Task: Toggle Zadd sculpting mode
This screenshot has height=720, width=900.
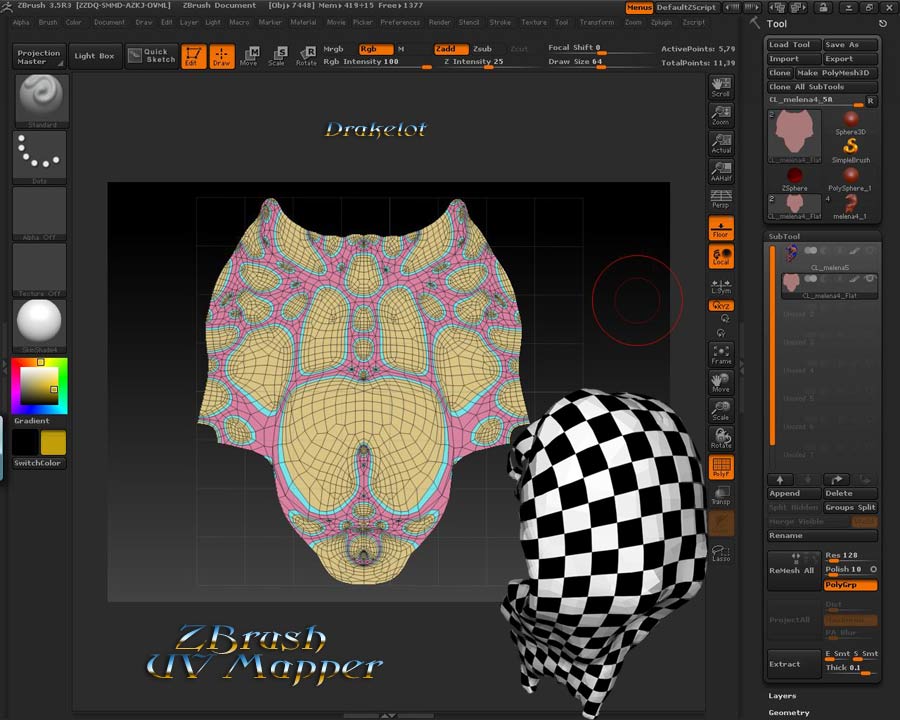Action: click(x=451, y=49)
